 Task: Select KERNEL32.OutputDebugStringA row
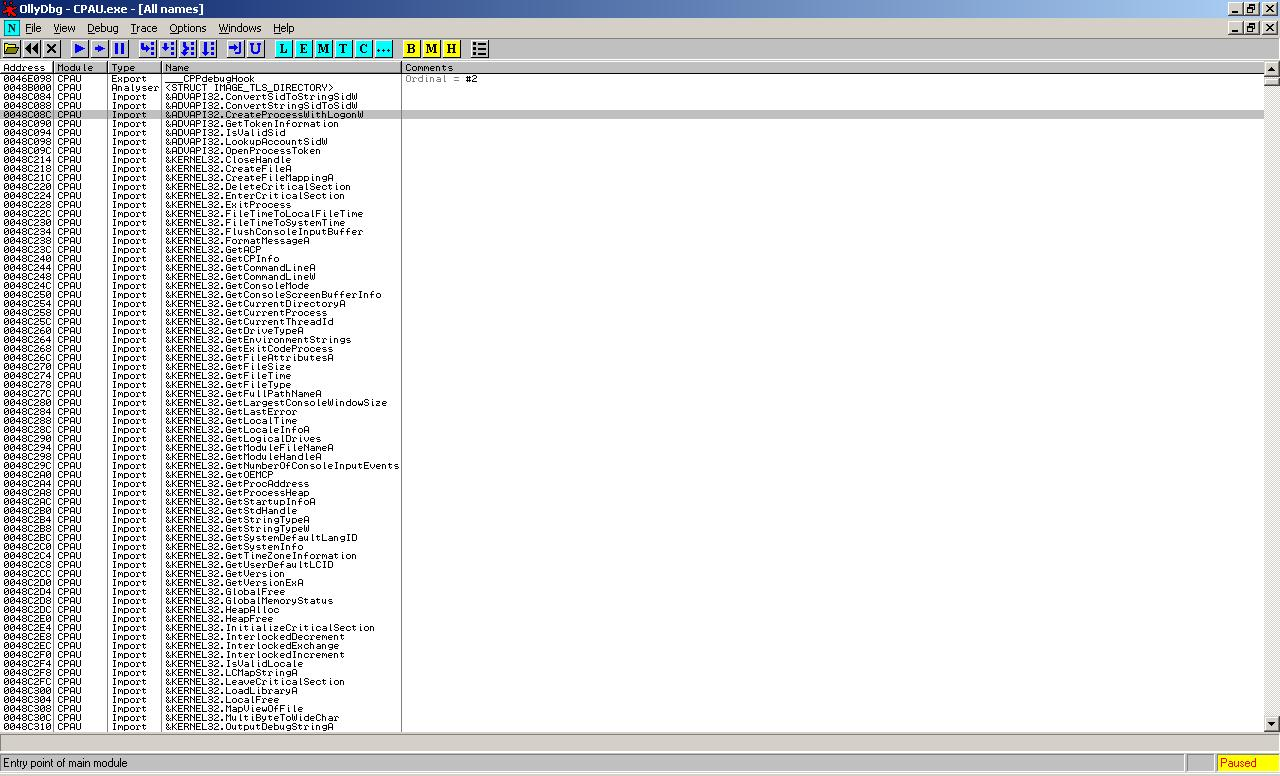pos(632,727)
